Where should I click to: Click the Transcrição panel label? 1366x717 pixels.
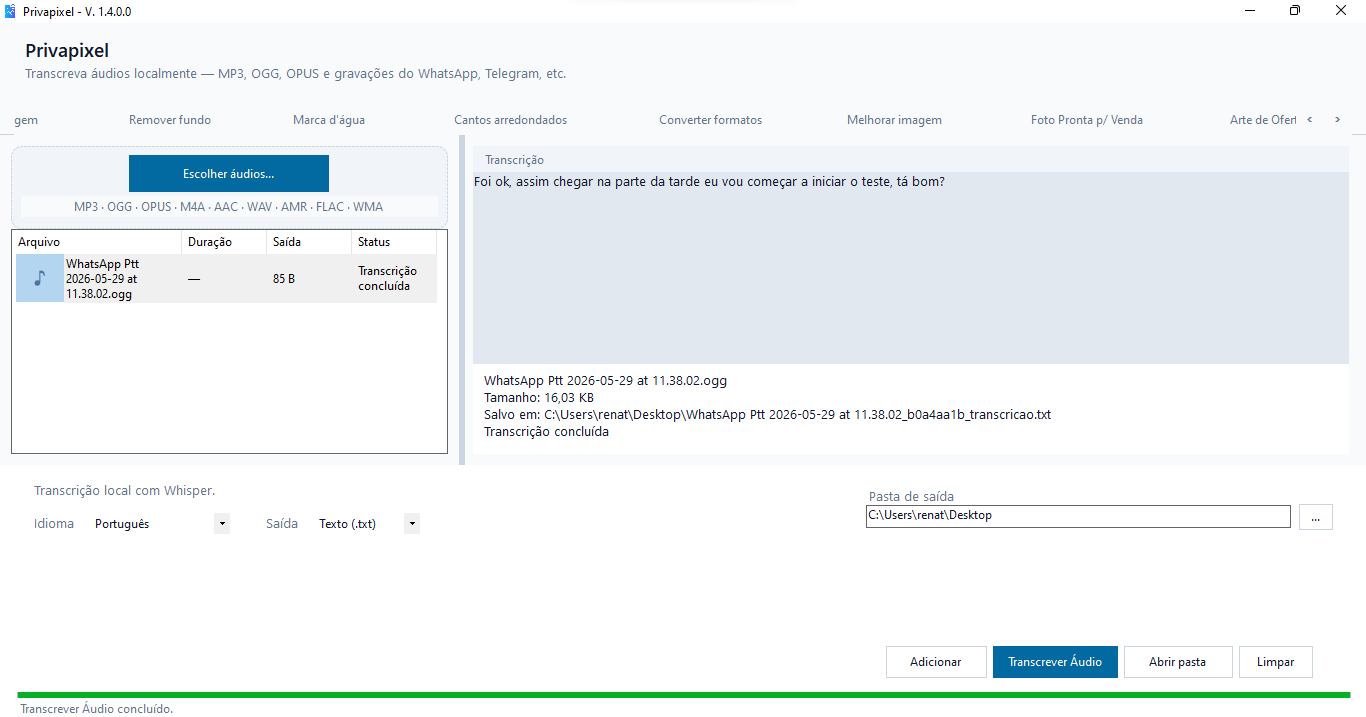514,160
